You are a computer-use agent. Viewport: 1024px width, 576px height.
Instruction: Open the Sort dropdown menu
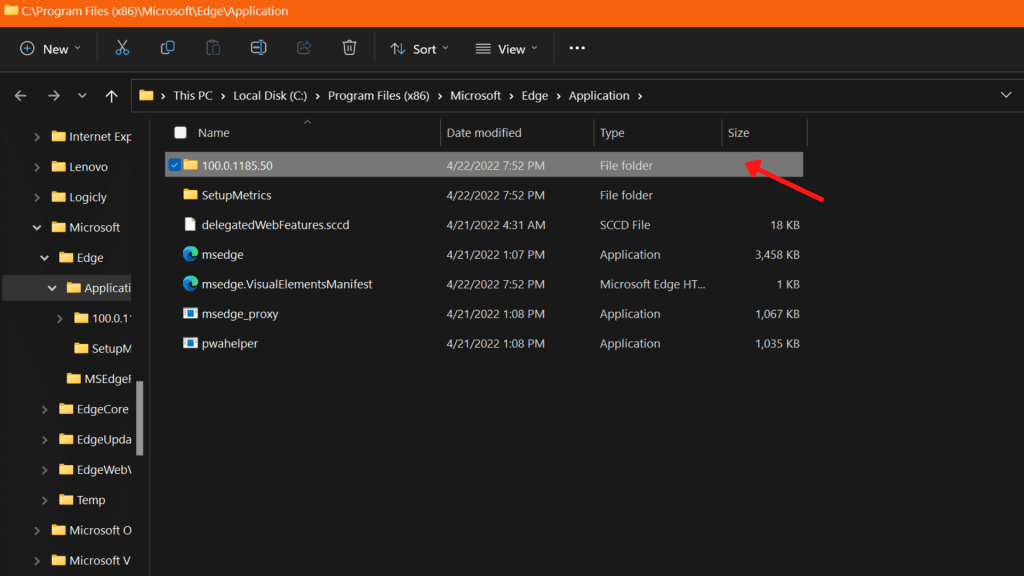[x=419, y=48]
